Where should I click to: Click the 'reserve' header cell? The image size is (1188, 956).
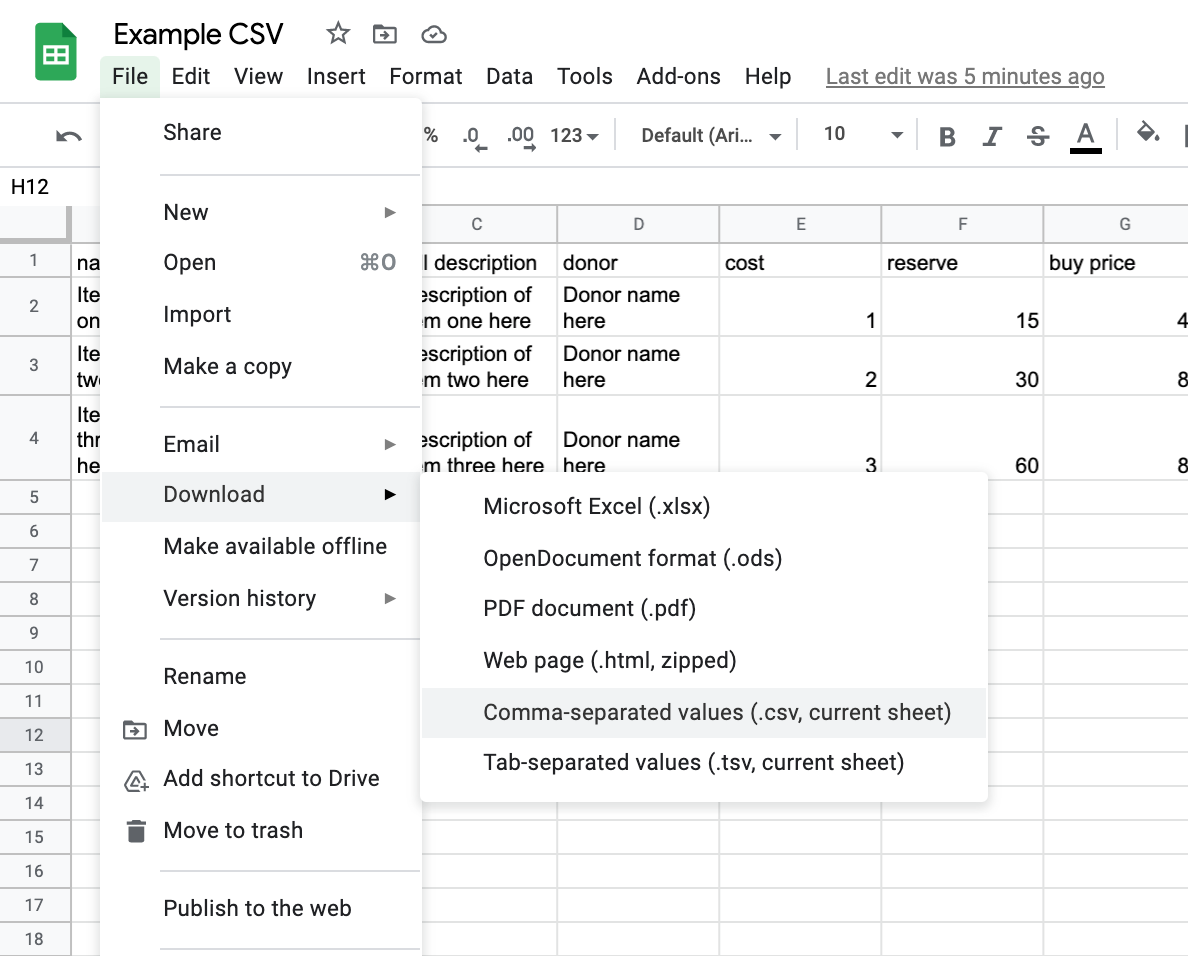point(962,262)
